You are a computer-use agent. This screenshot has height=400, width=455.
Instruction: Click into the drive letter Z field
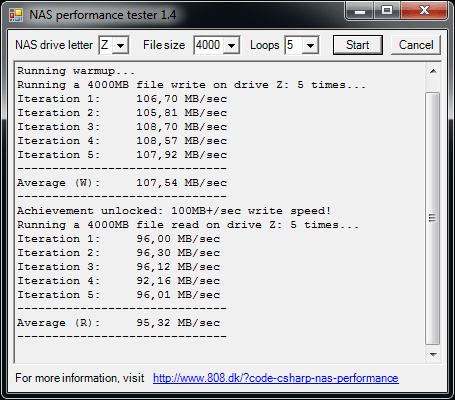(x=106, y=45)
